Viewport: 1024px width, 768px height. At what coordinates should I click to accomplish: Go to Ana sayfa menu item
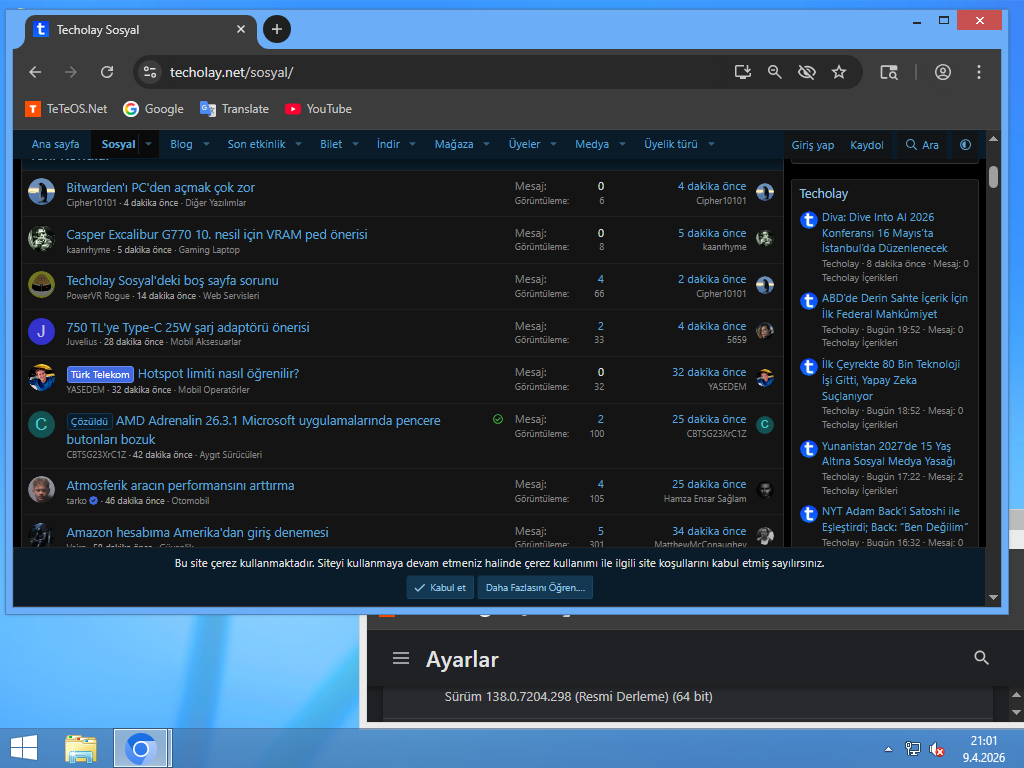pyautogui.click(x=56, y=144)
